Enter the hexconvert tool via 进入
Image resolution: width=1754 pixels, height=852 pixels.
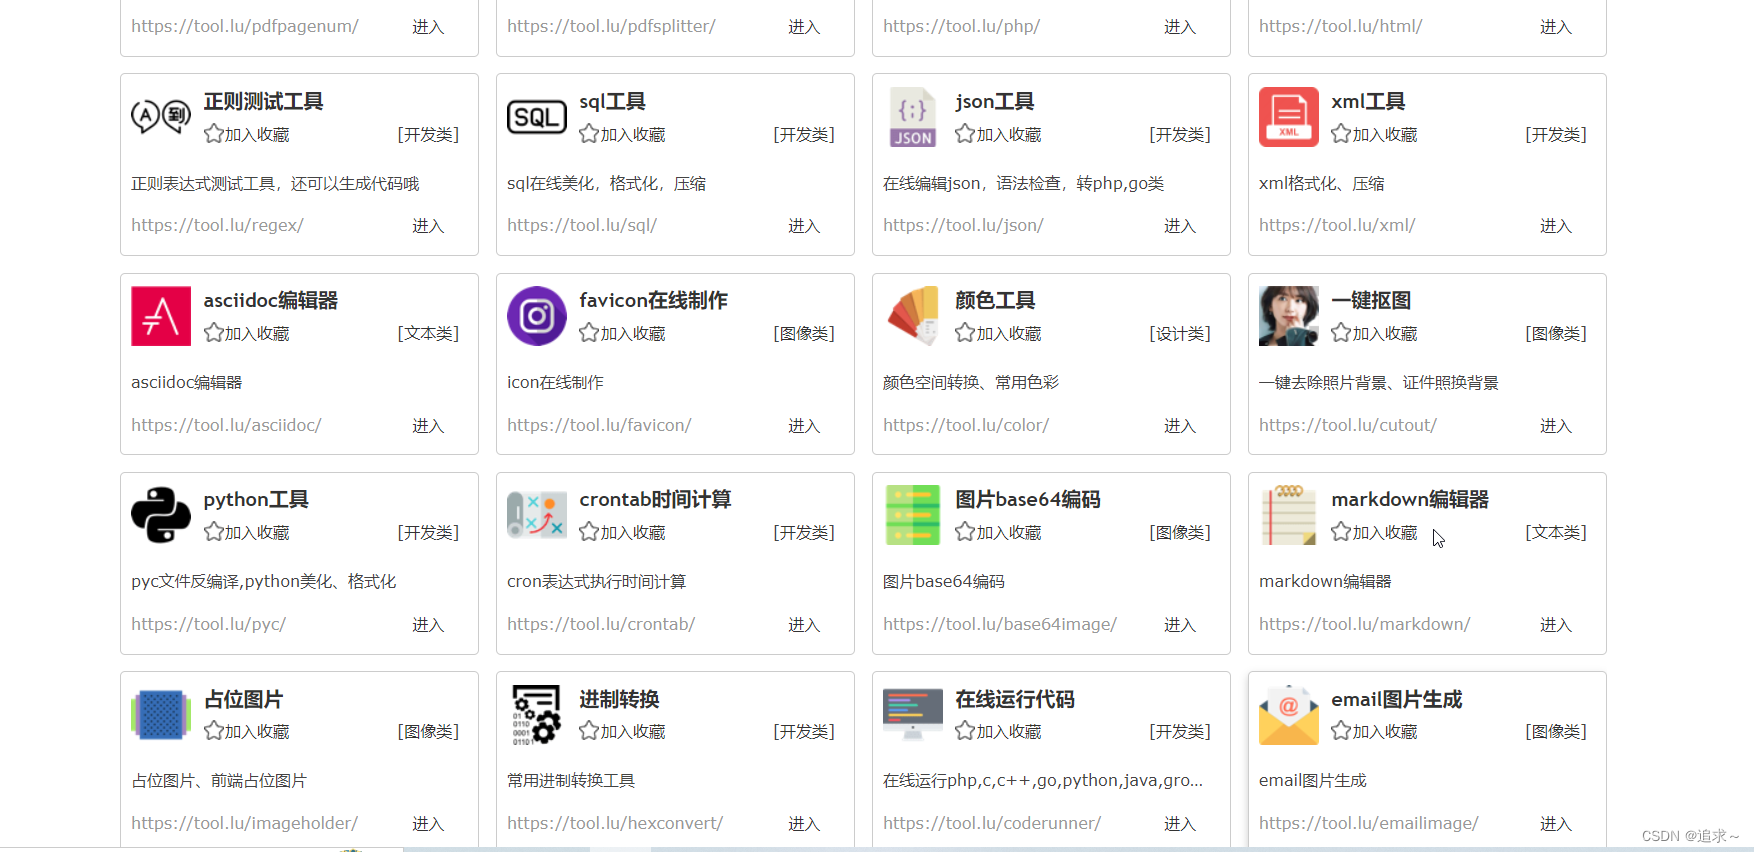point(804,824)
